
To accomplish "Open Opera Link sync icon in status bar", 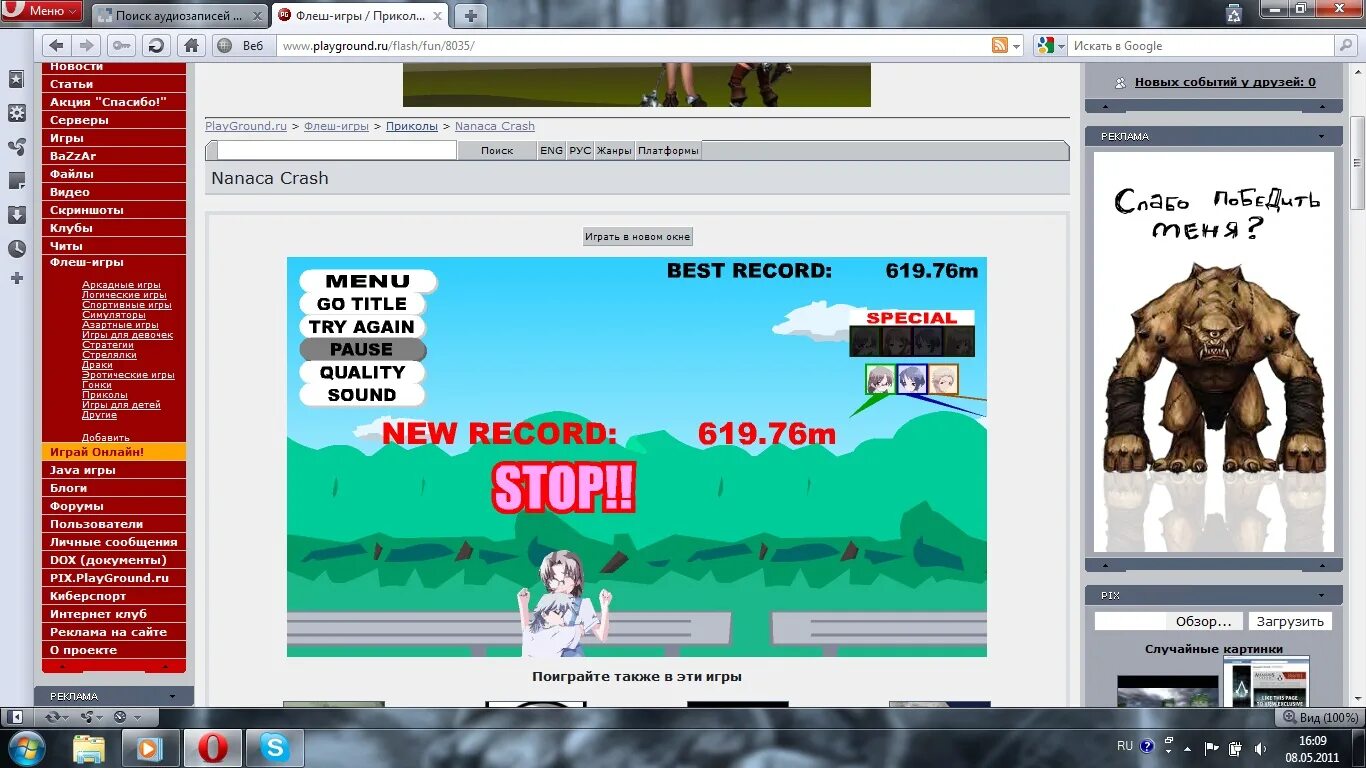I will click(53, 717).
